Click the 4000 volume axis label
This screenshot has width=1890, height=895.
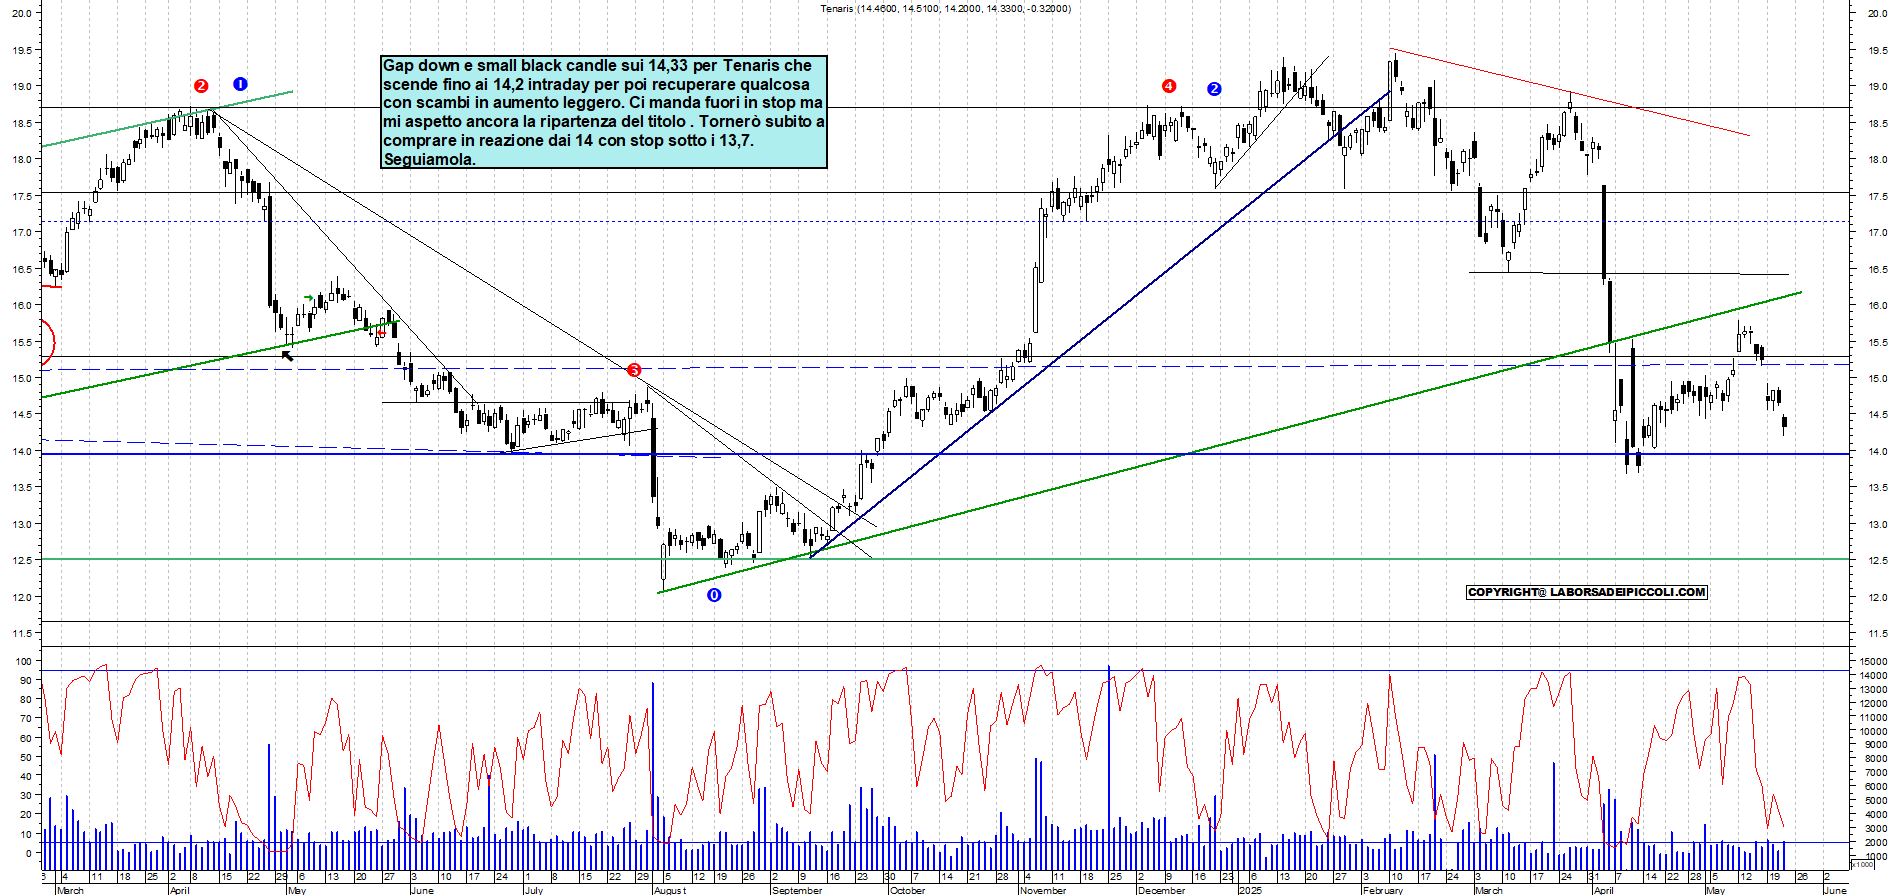(1874, 815)
